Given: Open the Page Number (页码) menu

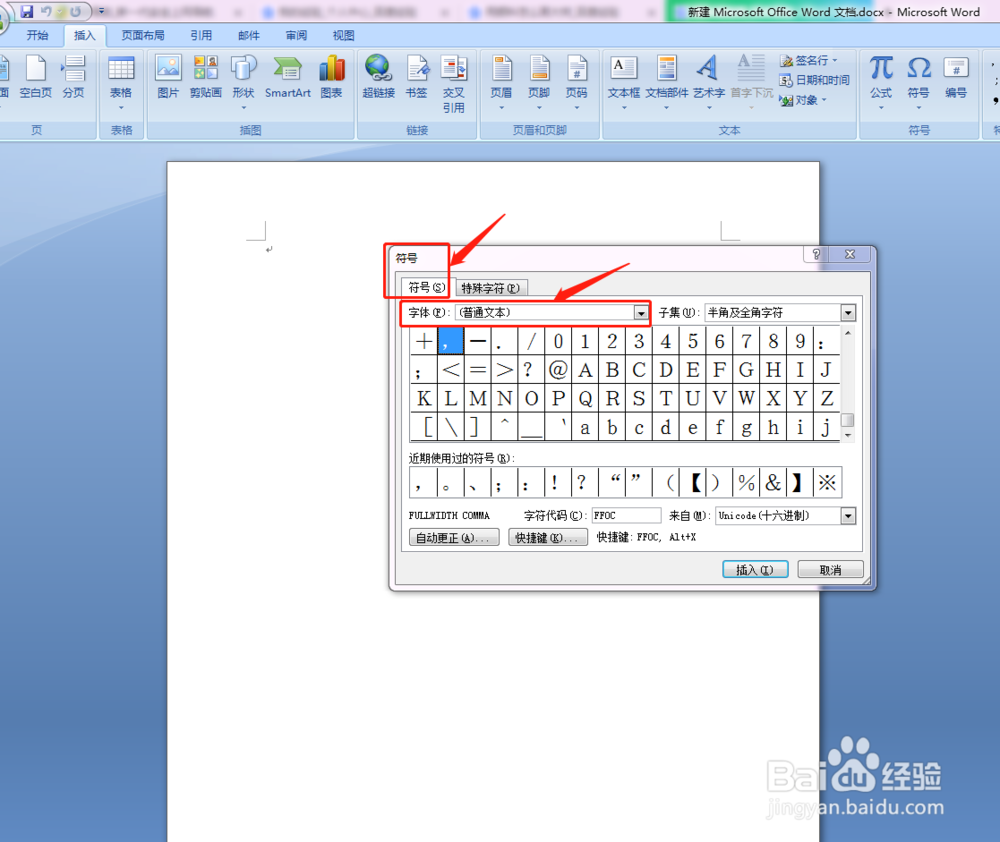Looking at the screenshot, I should tap(577, 82).
